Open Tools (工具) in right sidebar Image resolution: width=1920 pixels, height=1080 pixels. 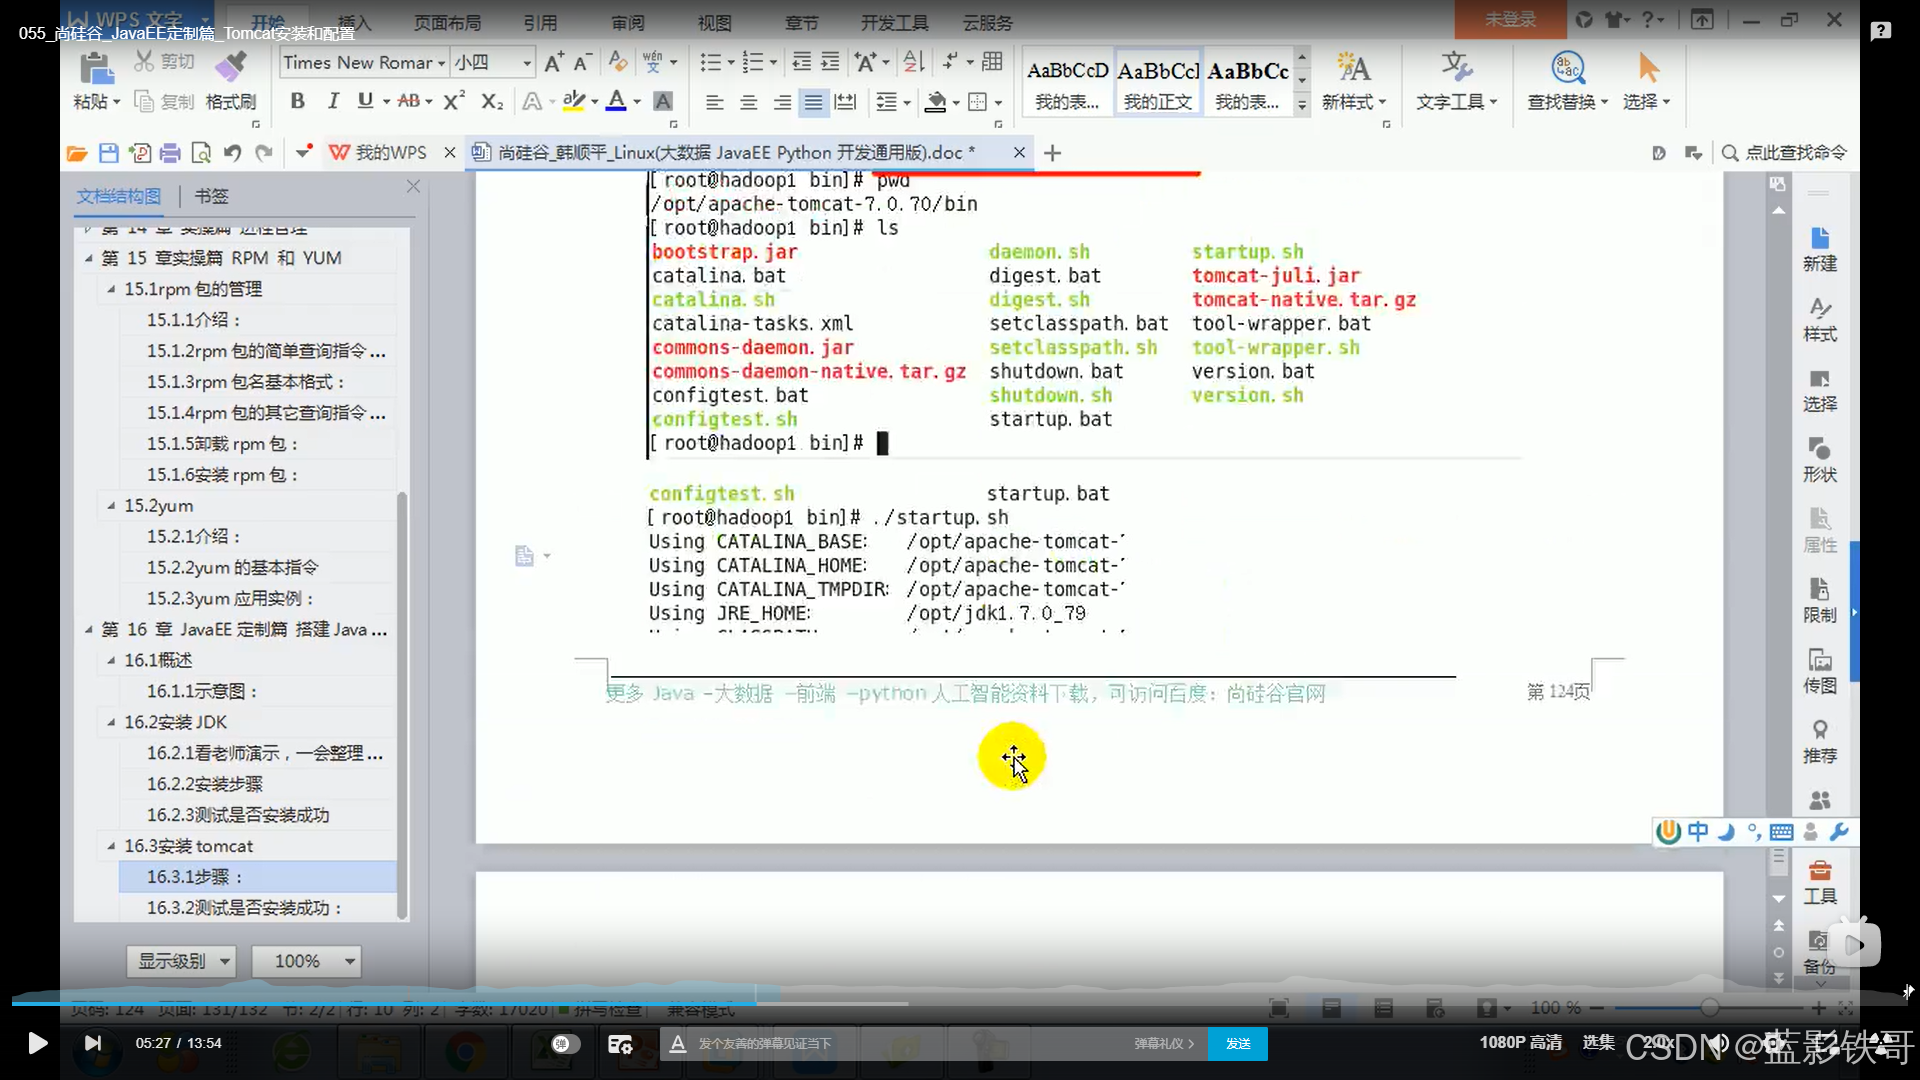coord(1819,882)
